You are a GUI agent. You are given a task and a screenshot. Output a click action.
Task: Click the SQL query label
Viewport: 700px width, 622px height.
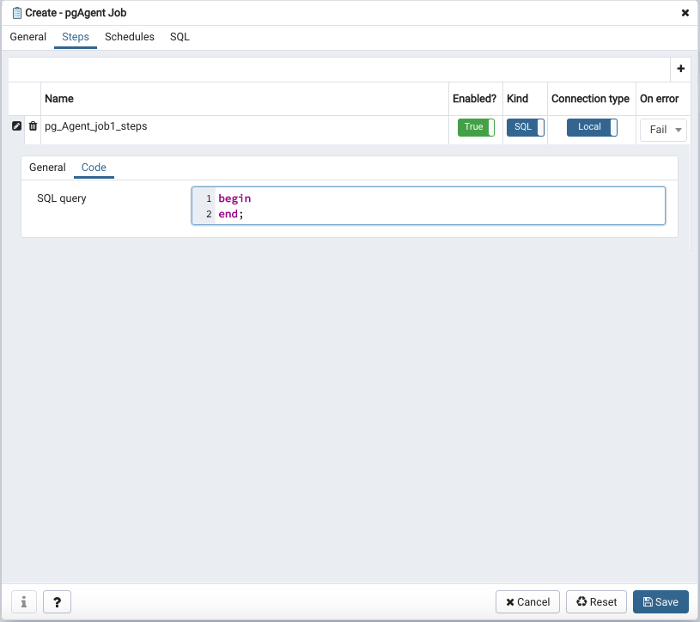62,198
